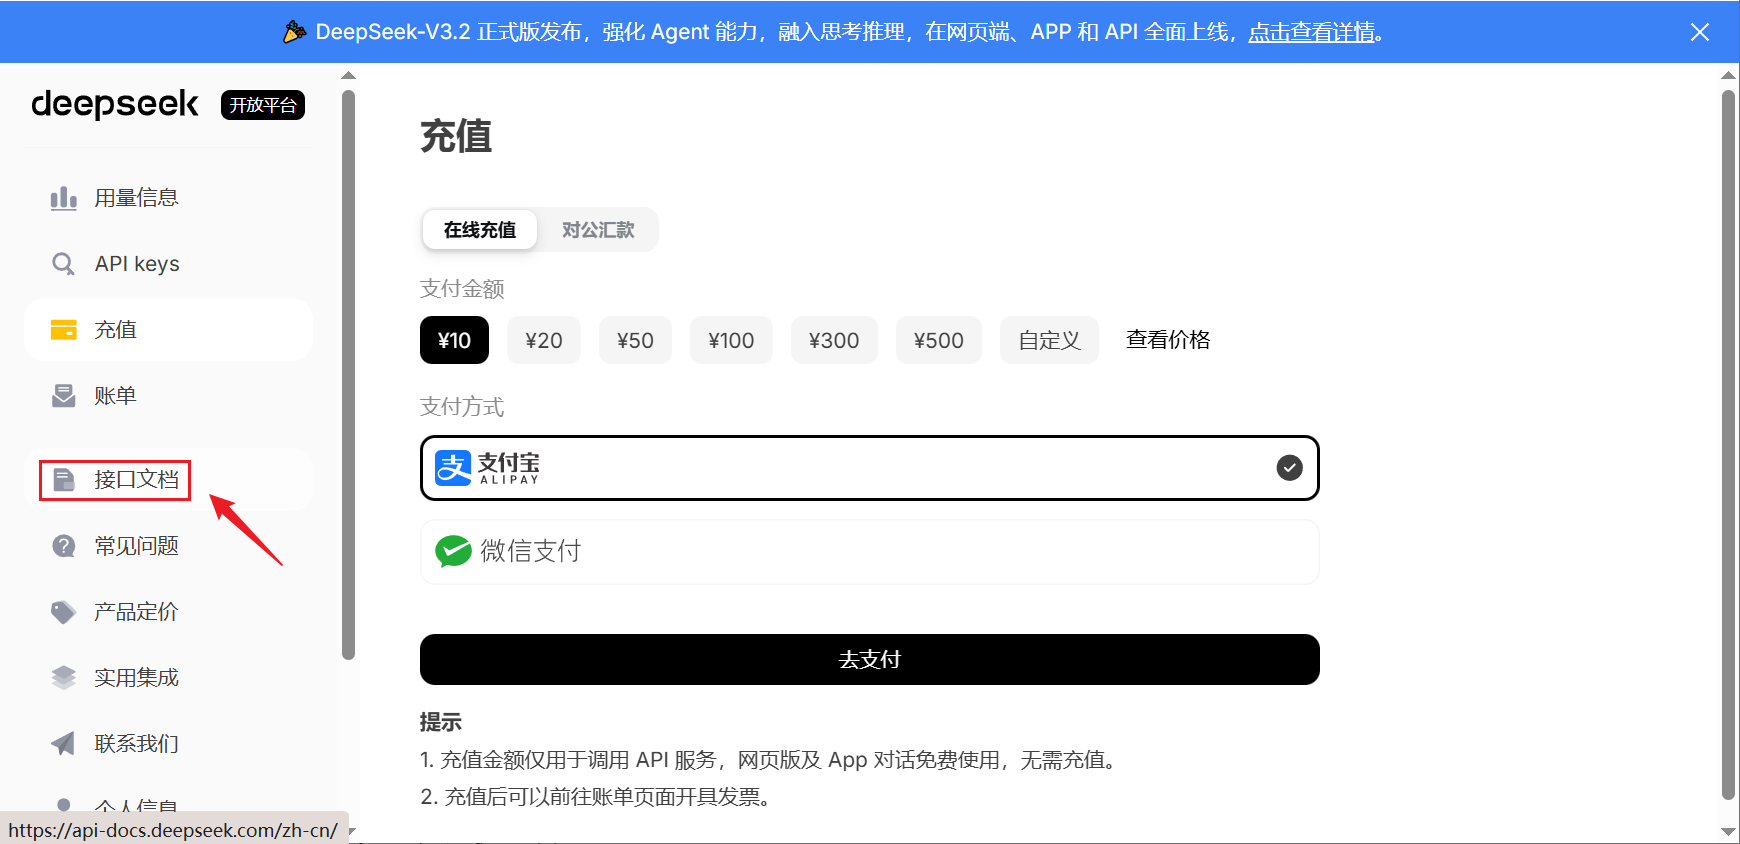Click the question mark icon for 常见问题
The image size is (1740, 844).
tap(64, 546)
